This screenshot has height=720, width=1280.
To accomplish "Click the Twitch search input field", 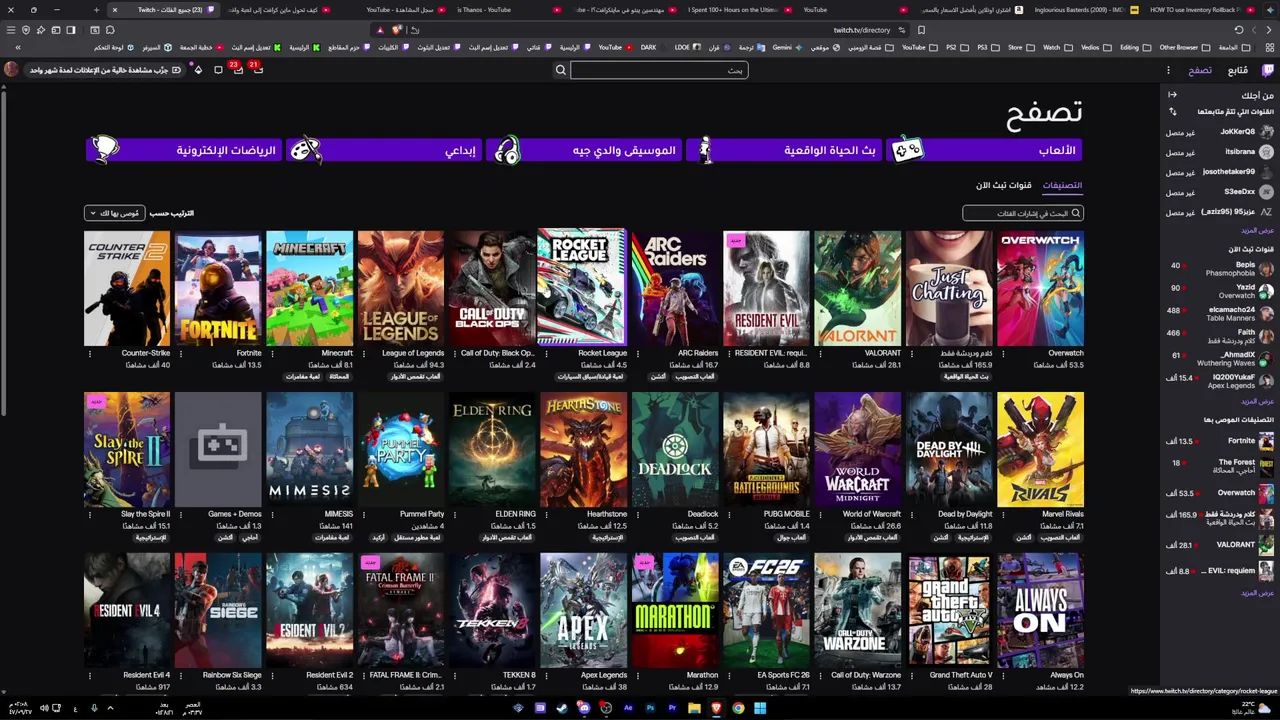I will 660,70.
